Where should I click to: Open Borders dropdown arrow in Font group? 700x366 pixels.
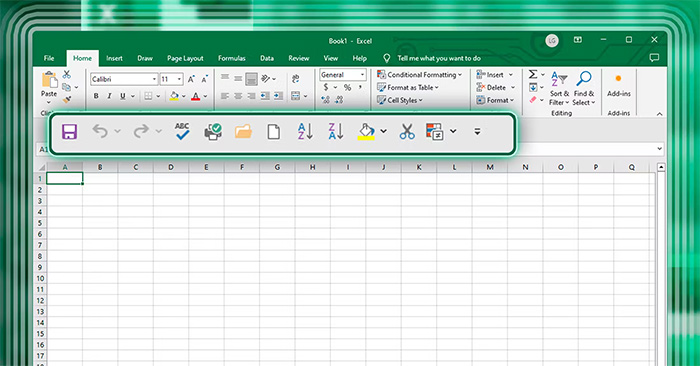158,96
